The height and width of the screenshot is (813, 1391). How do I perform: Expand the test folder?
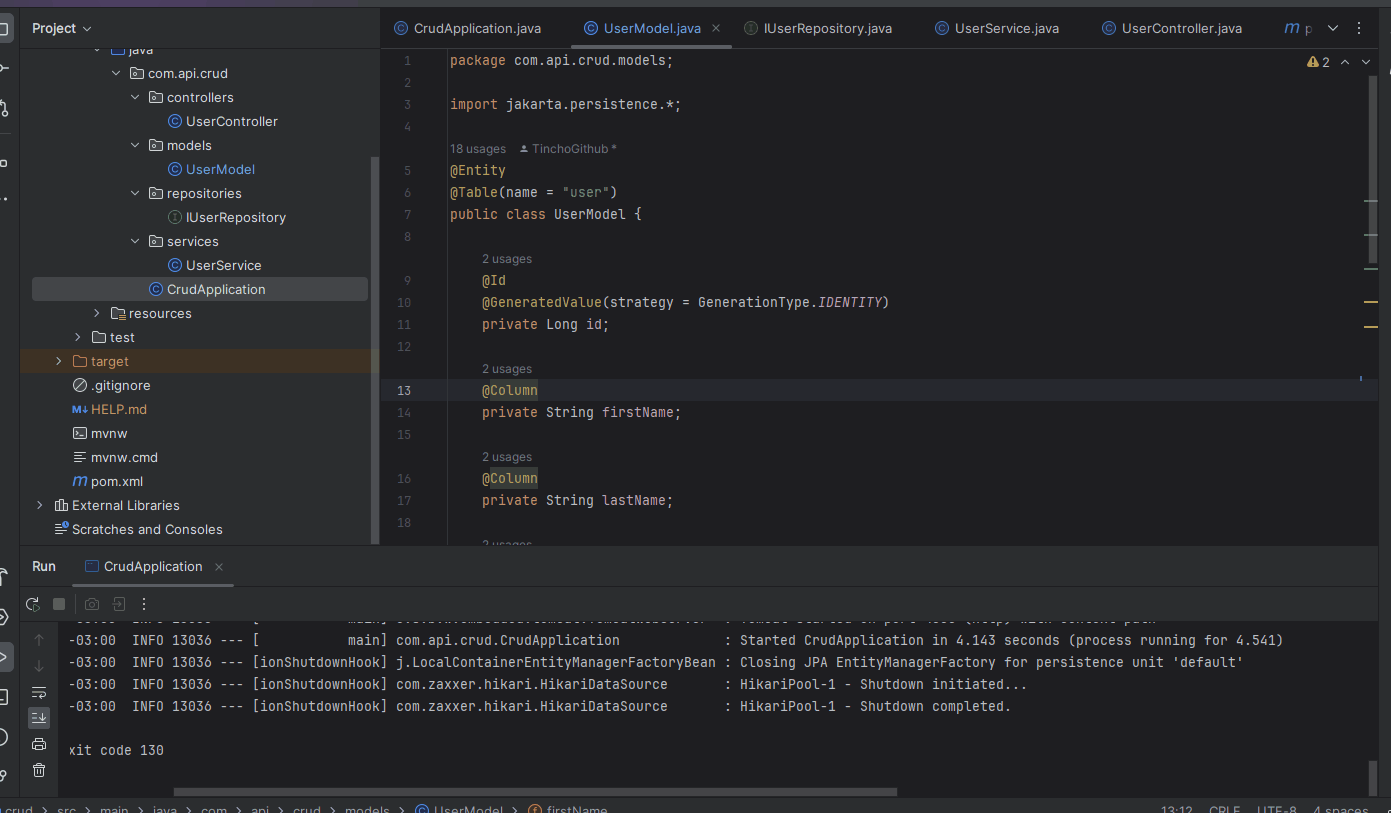coord(78,337)
